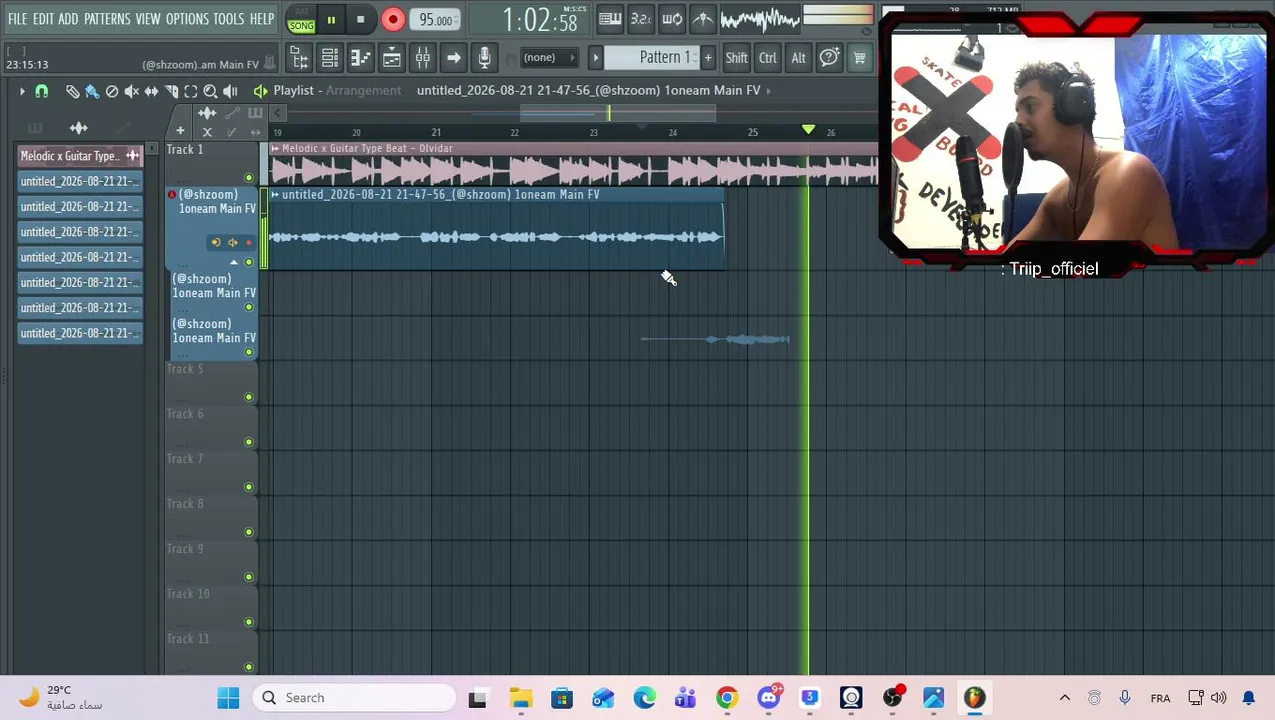Mute Track 5 green LED

249,397
